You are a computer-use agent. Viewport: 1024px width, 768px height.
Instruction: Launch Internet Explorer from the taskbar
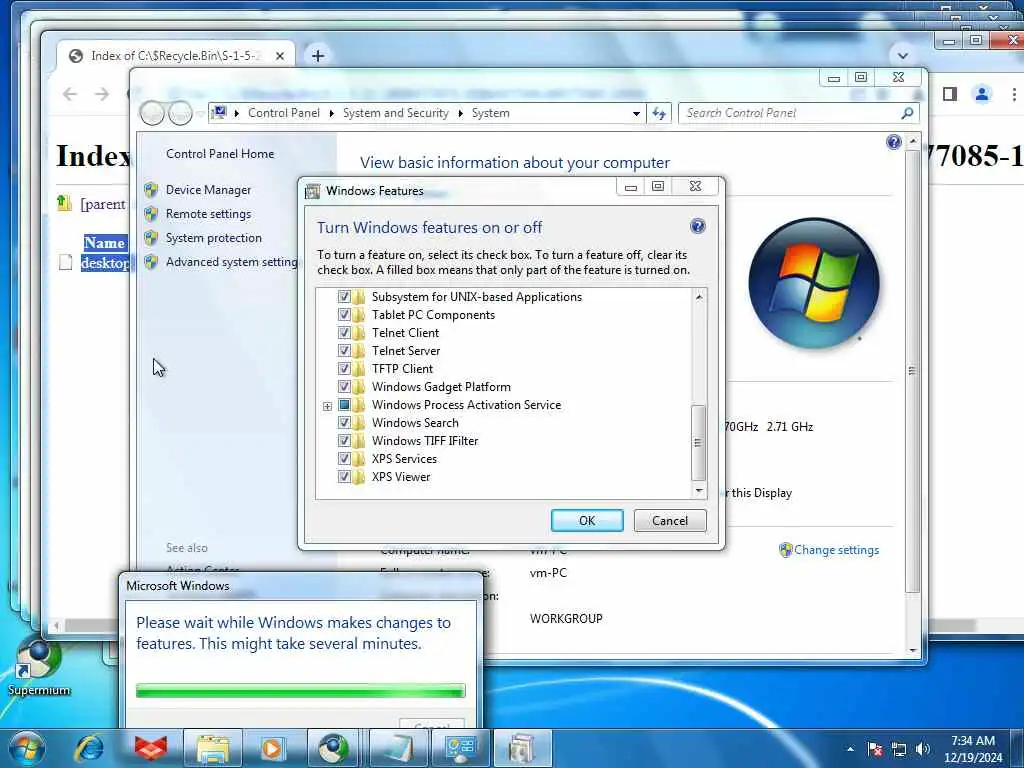[89, 748]
